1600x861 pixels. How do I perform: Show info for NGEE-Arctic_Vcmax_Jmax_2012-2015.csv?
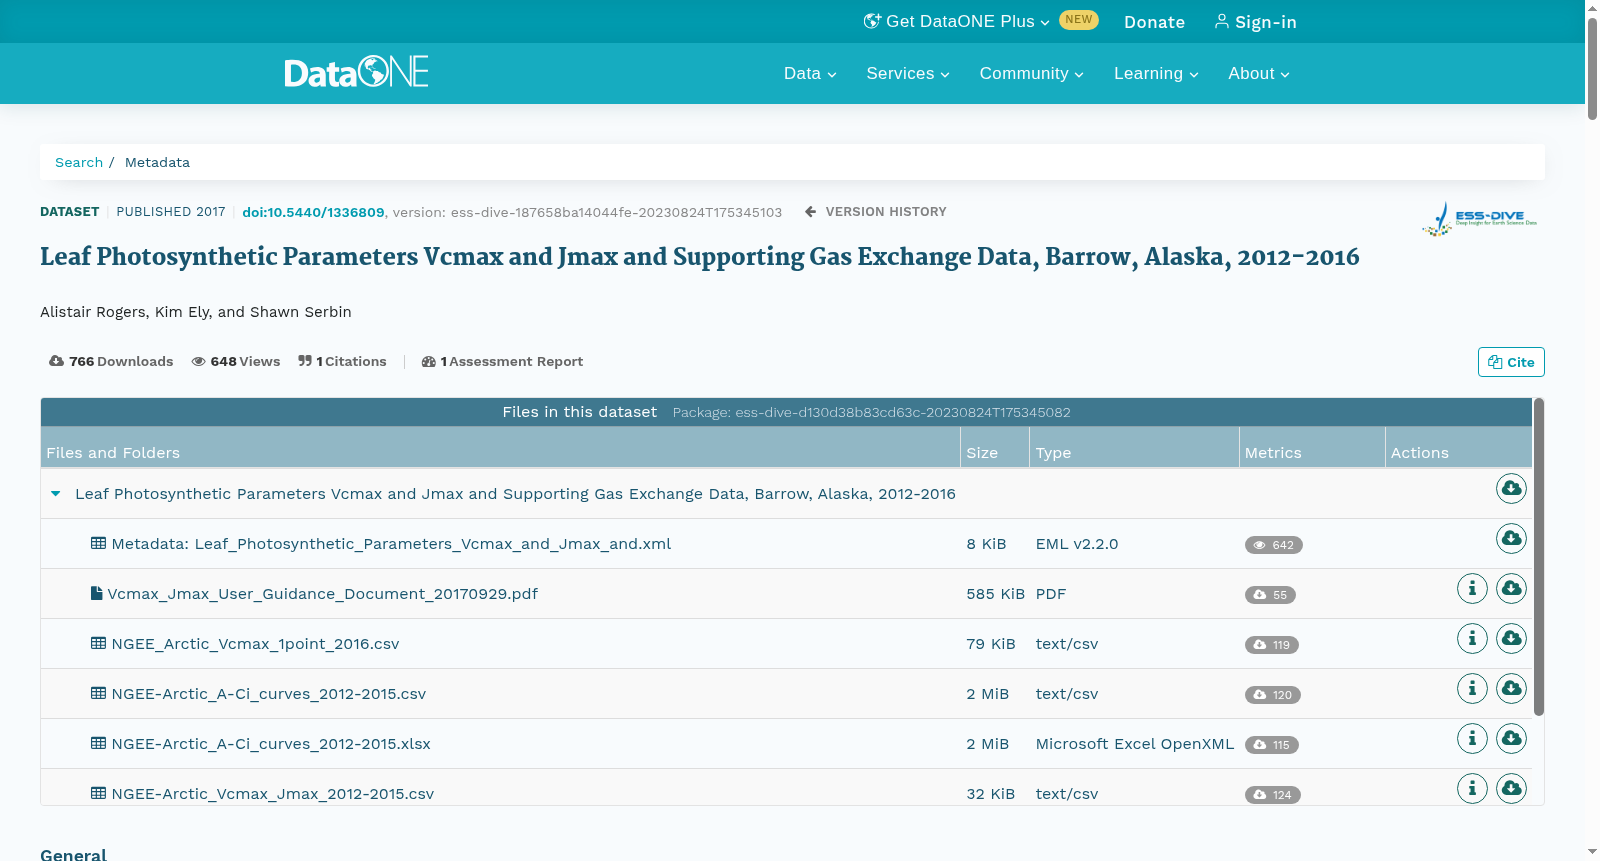click(1472, 788)
